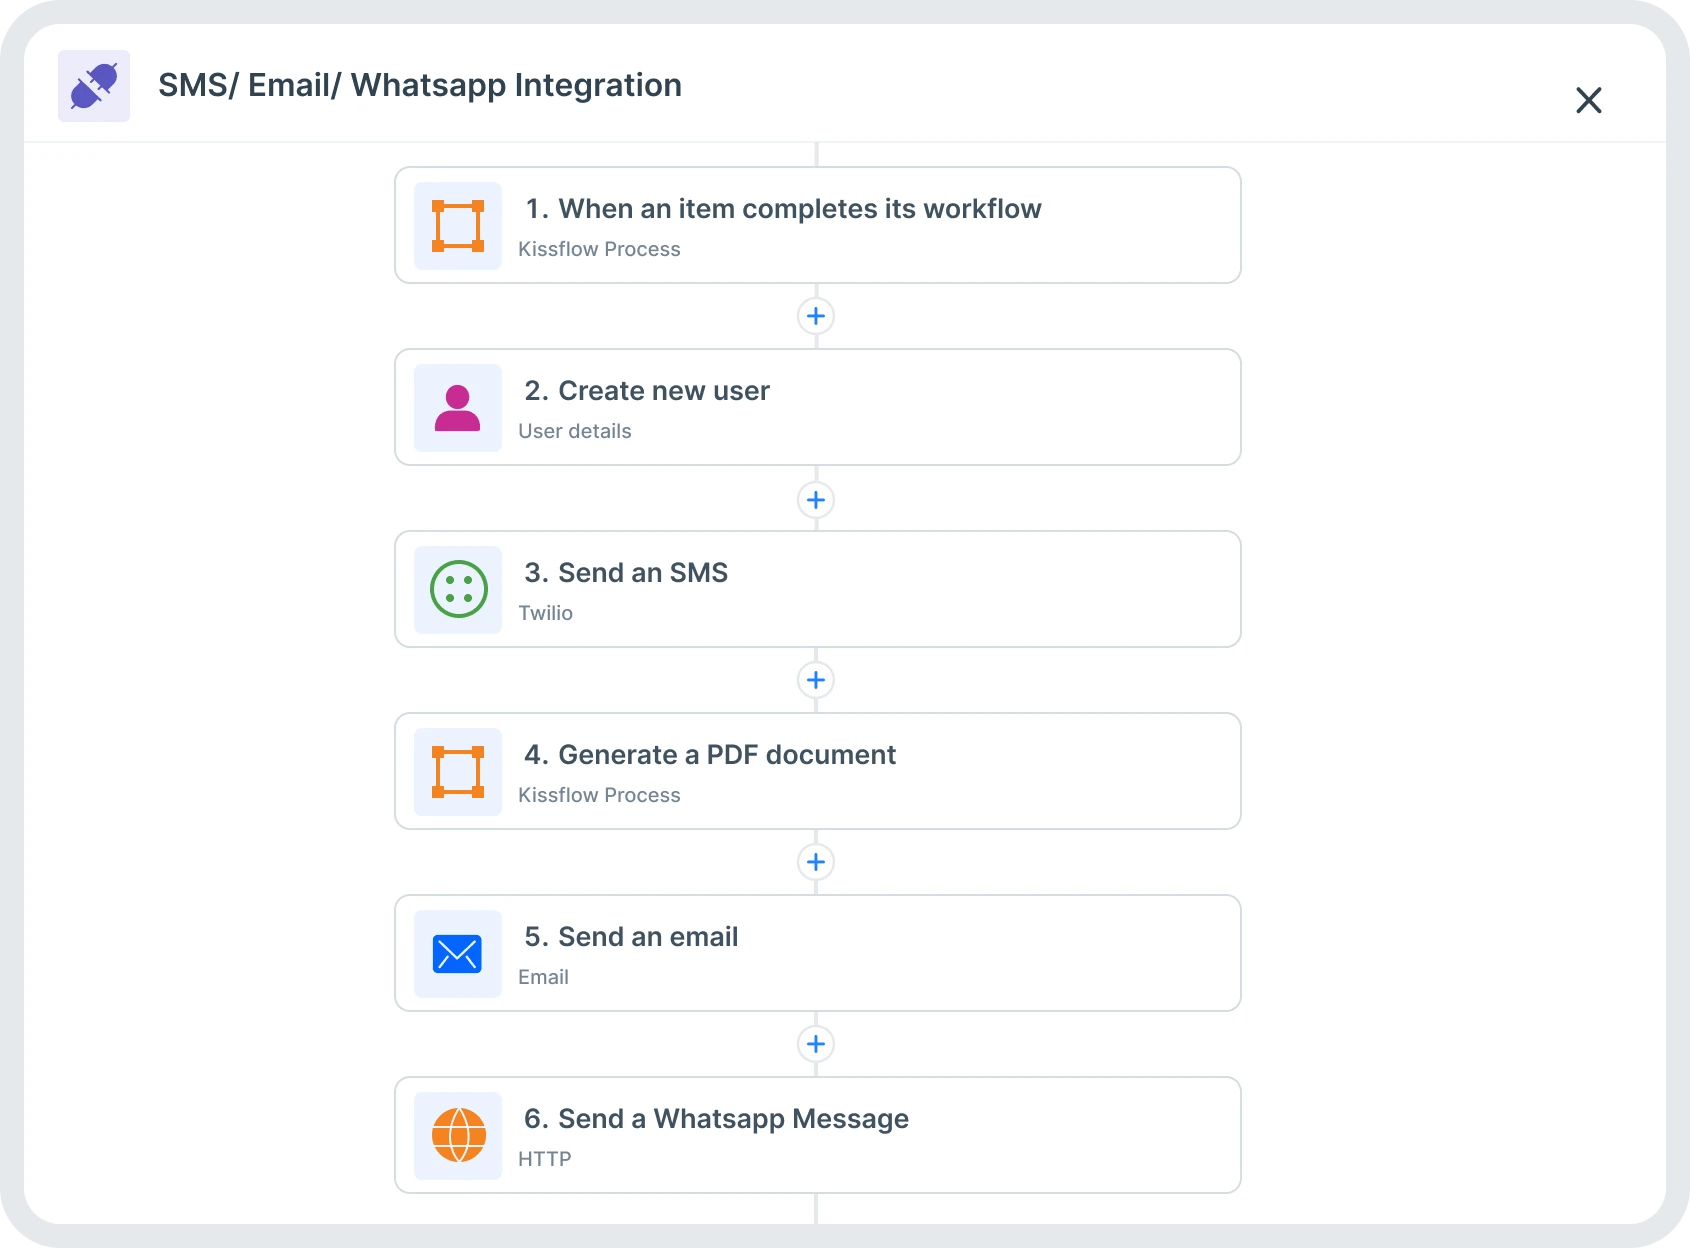Click the 'User details' subtitle
The height and width of the screenshot is (1248, 1690).
[x=575, y=431]
